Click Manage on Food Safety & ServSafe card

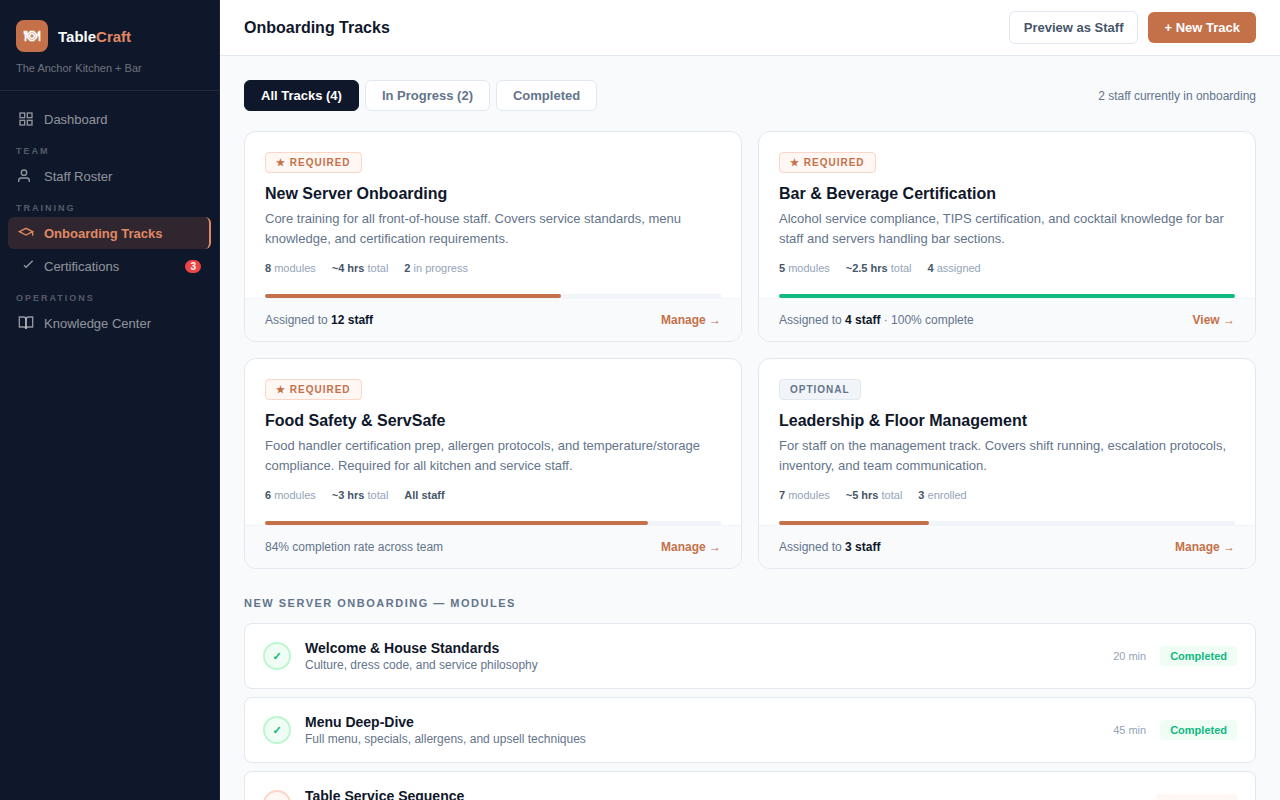pos(690,547)
